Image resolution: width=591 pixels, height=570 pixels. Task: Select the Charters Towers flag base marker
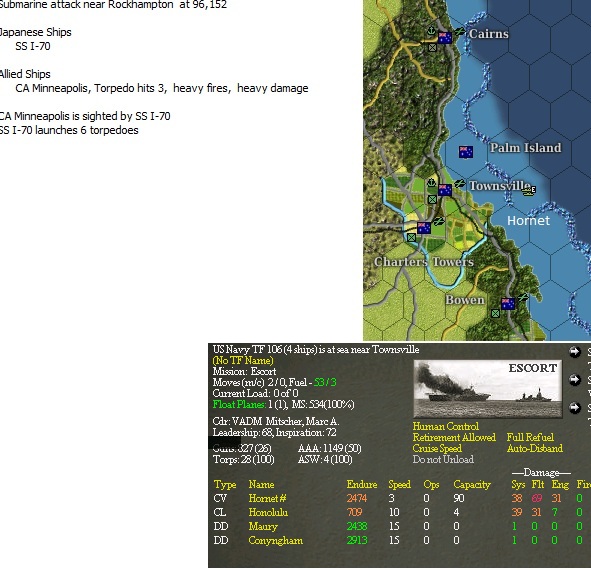pyautogui.click(x=424, y=228)
